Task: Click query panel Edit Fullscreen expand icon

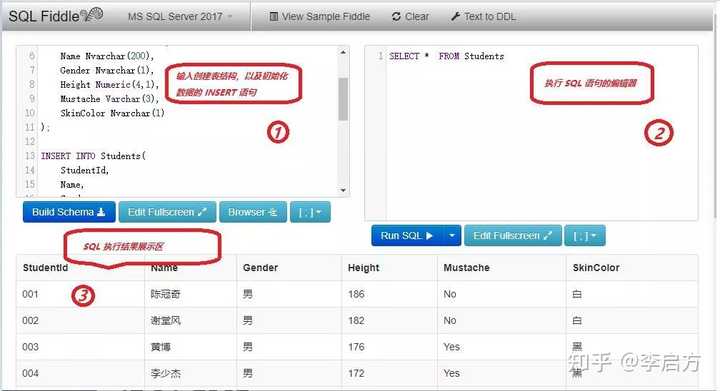Action: [x=547, y=235]
